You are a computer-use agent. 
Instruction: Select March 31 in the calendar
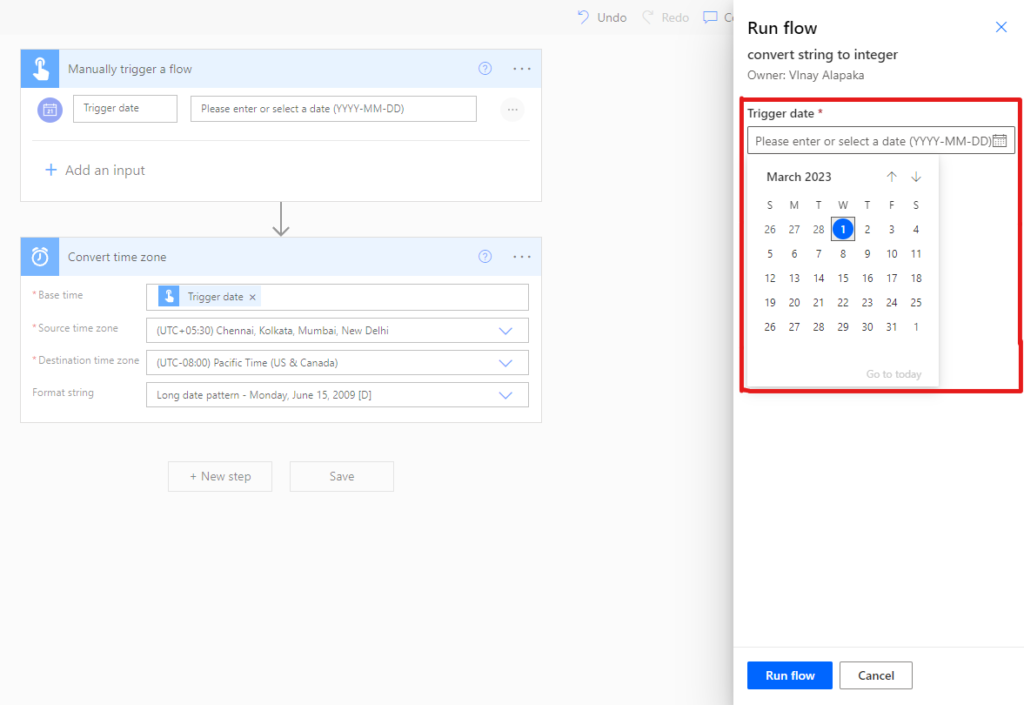click(x=891, y=327)
